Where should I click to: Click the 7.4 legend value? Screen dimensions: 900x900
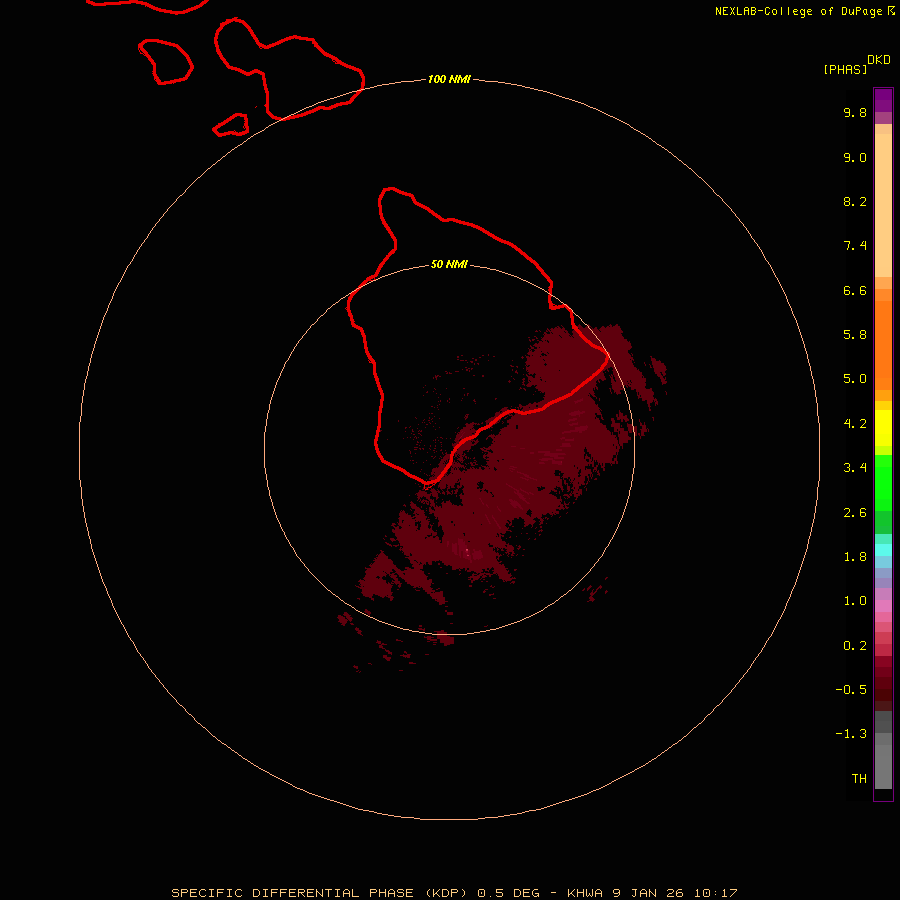click(855, 246)
